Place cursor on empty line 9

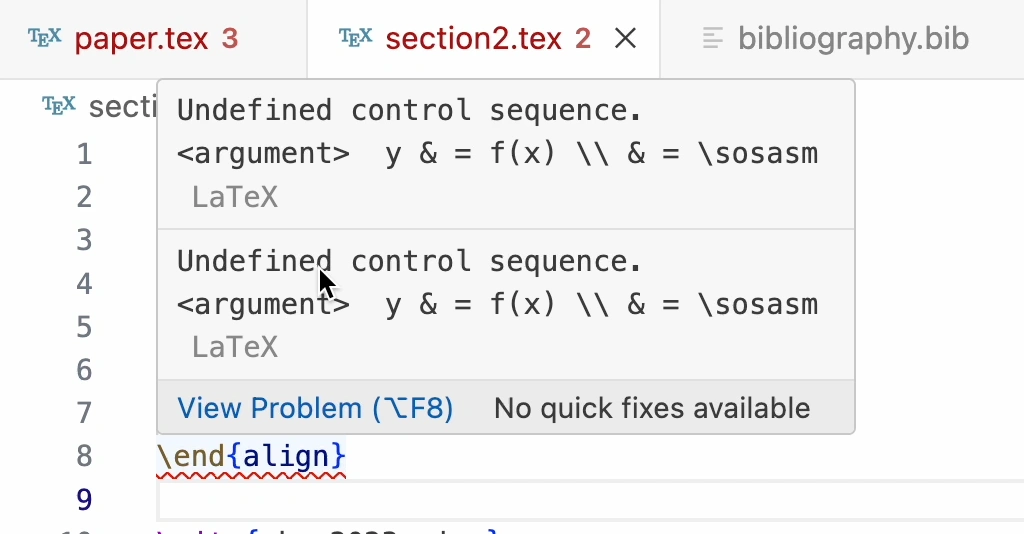tap(590, 501)
